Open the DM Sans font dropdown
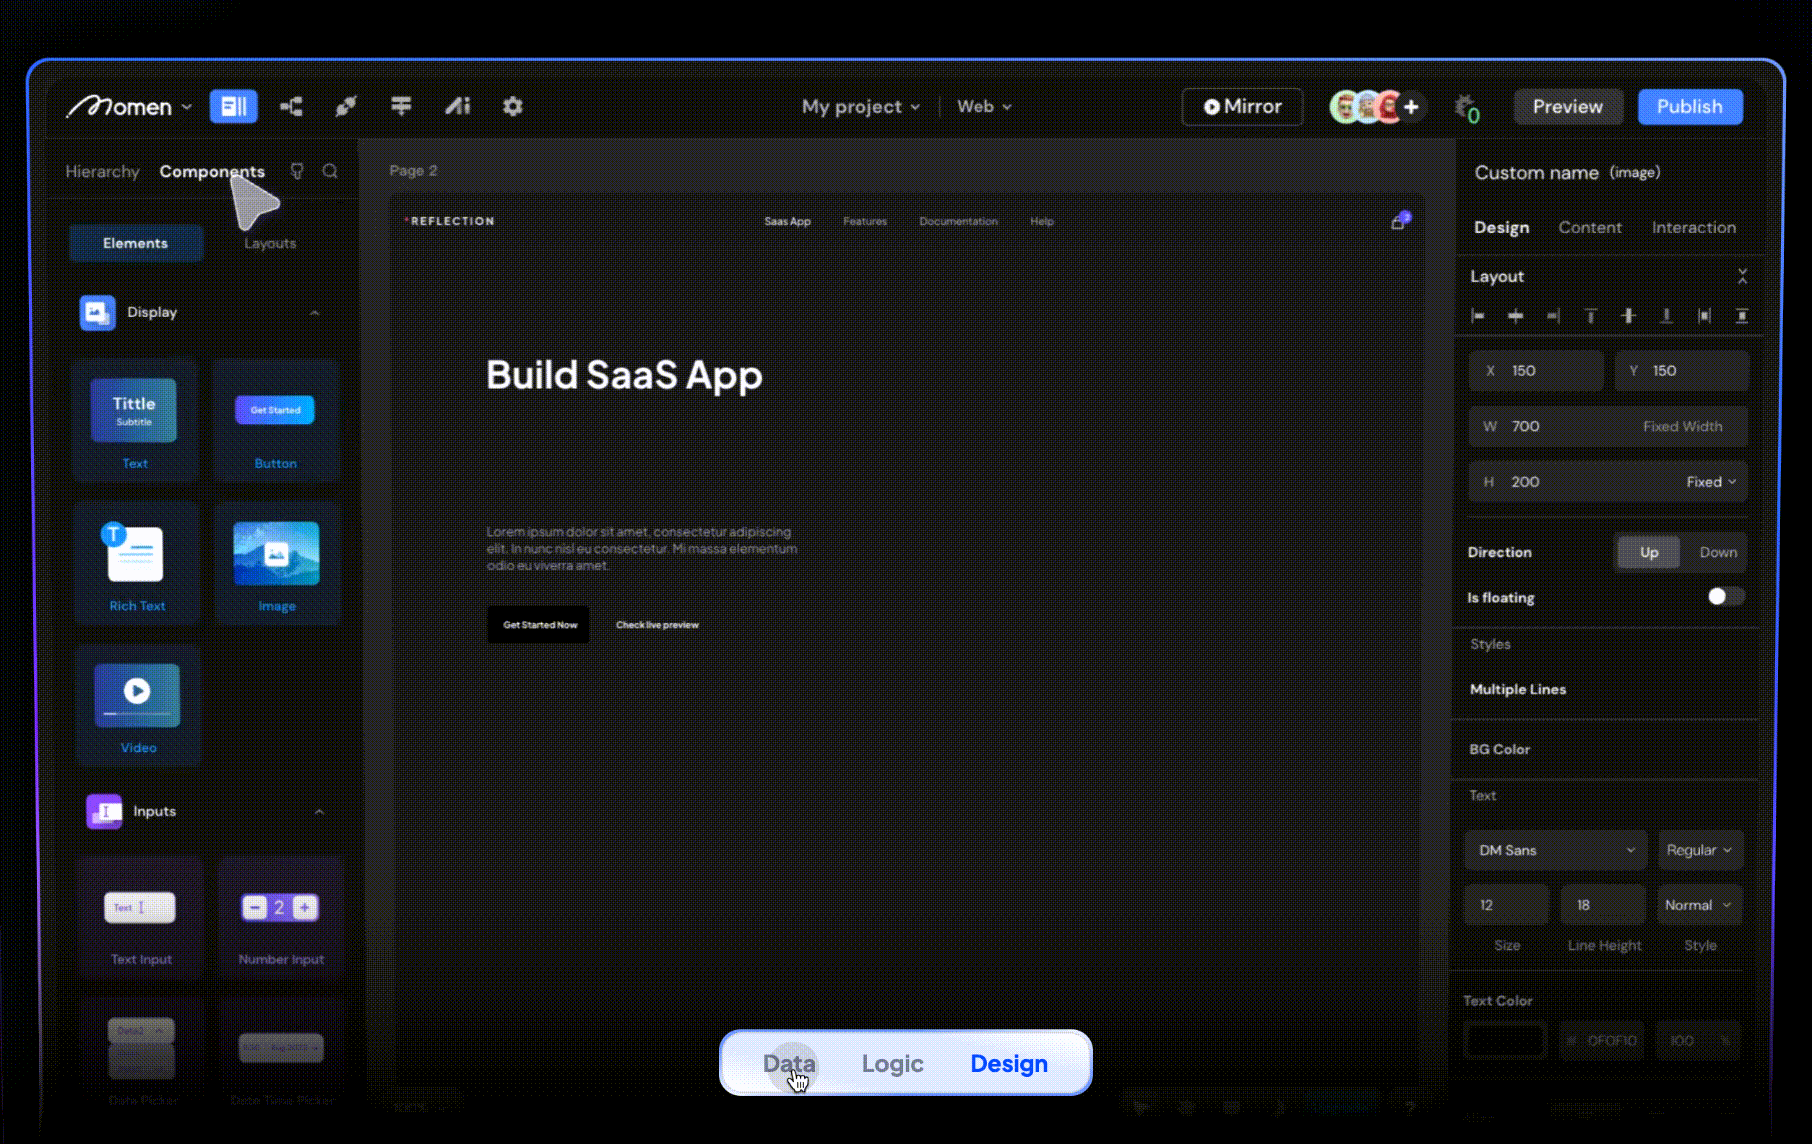 click(x=1554, y=850)
